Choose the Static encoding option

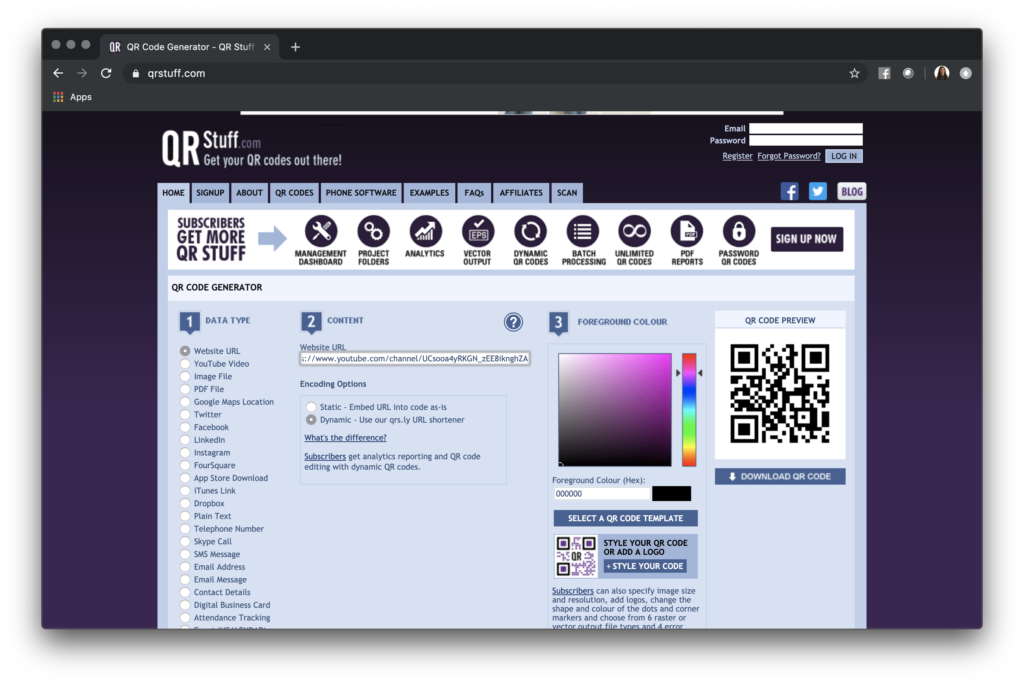click(310, 407)
